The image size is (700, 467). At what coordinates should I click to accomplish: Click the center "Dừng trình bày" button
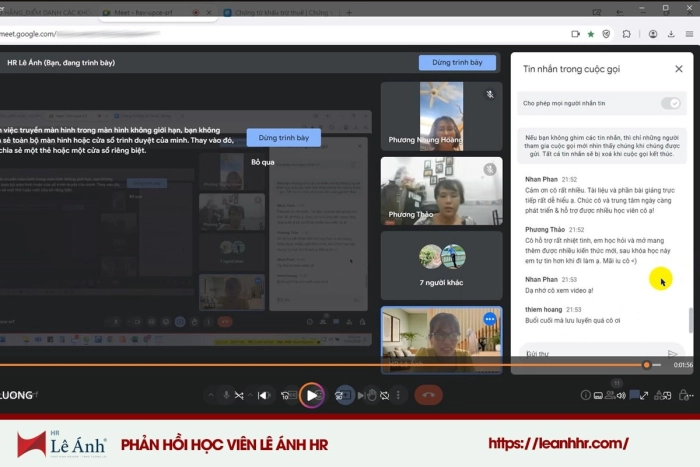(284, 137)
